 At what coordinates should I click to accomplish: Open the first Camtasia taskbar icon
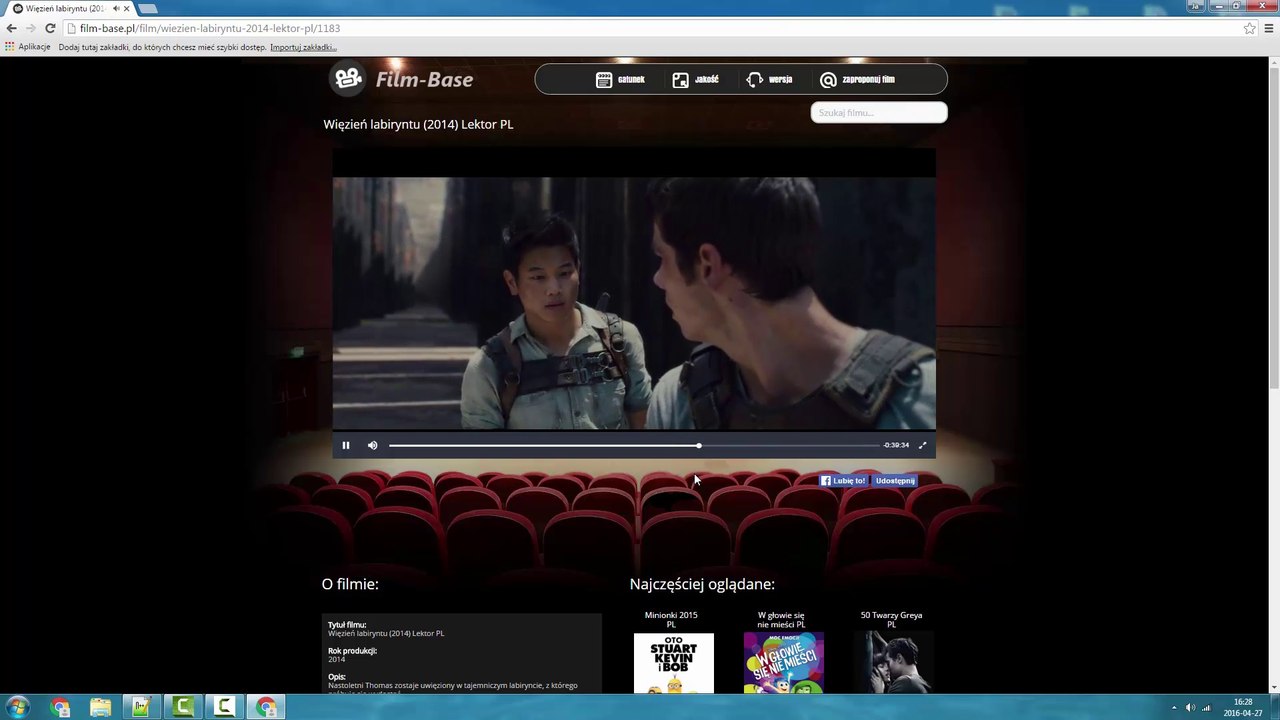pyautogui.click(x=183, y=708)
